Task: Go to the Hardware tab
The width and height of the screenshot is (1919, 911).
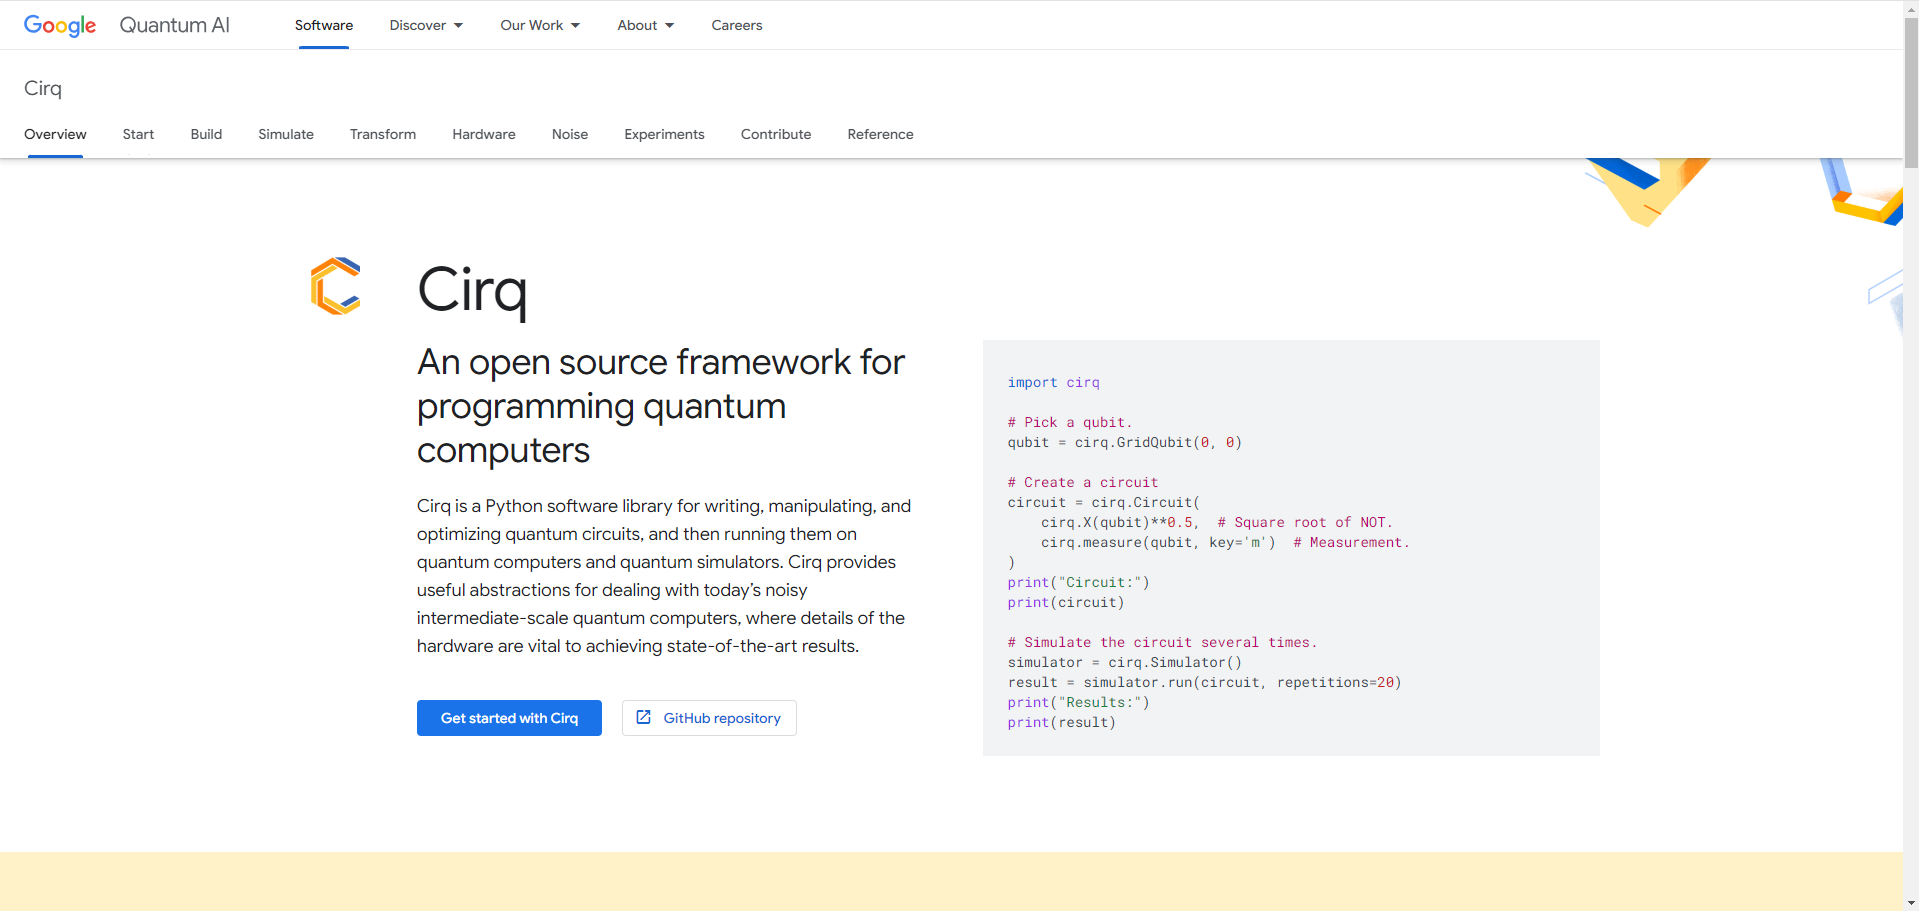Action: 484,134
